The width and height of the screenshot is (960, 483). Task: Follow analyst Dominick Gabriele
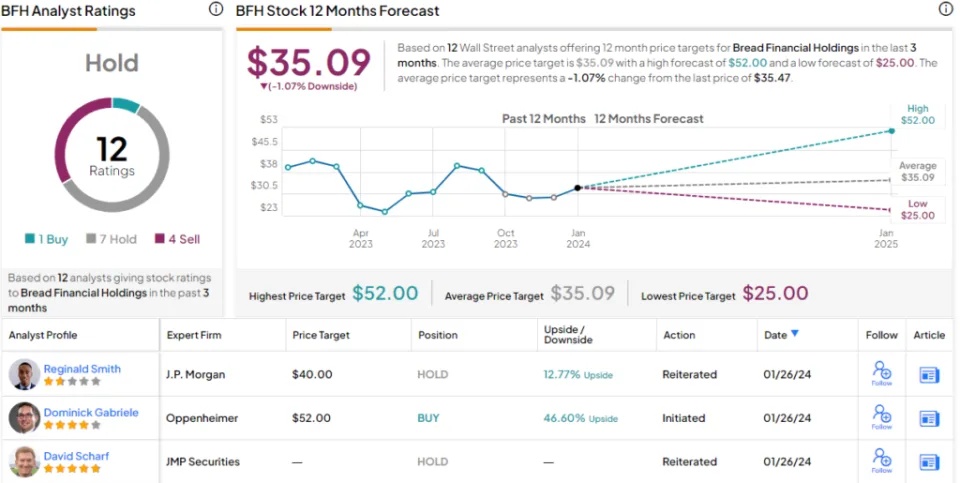click(x=882, y=418)
